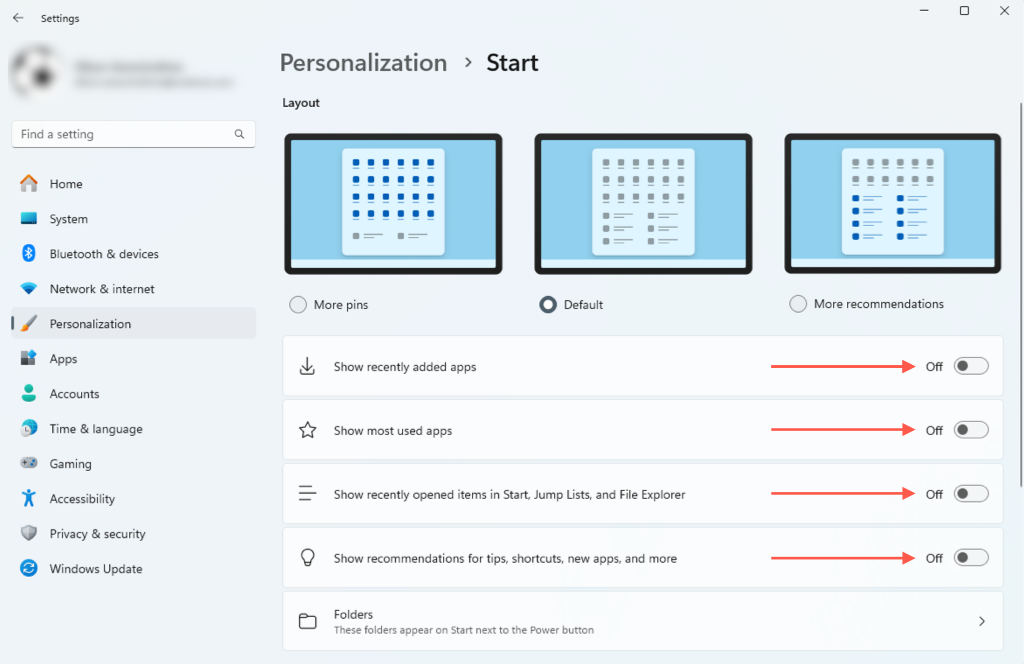Turn on Show most used apps
Screen dimensions: 1024x664
coord(971,431)
